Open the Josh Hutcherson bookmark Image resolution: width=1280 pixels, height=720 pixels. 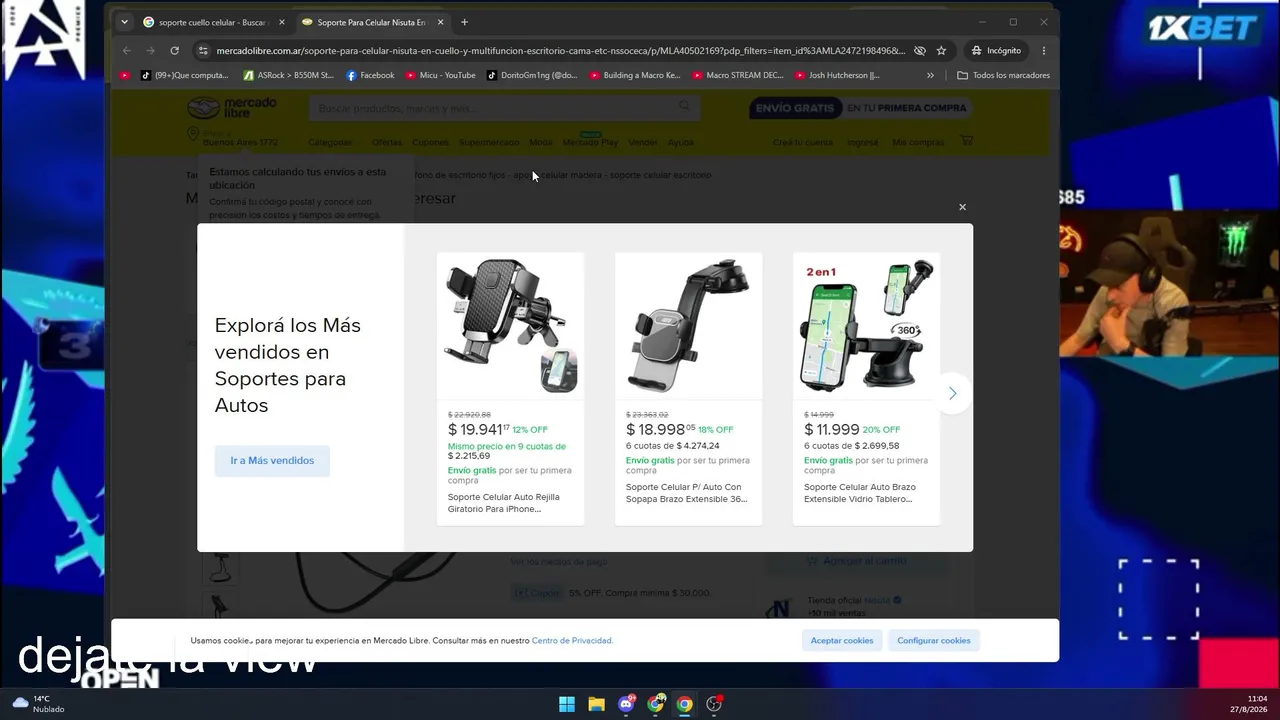pos(838,75)
